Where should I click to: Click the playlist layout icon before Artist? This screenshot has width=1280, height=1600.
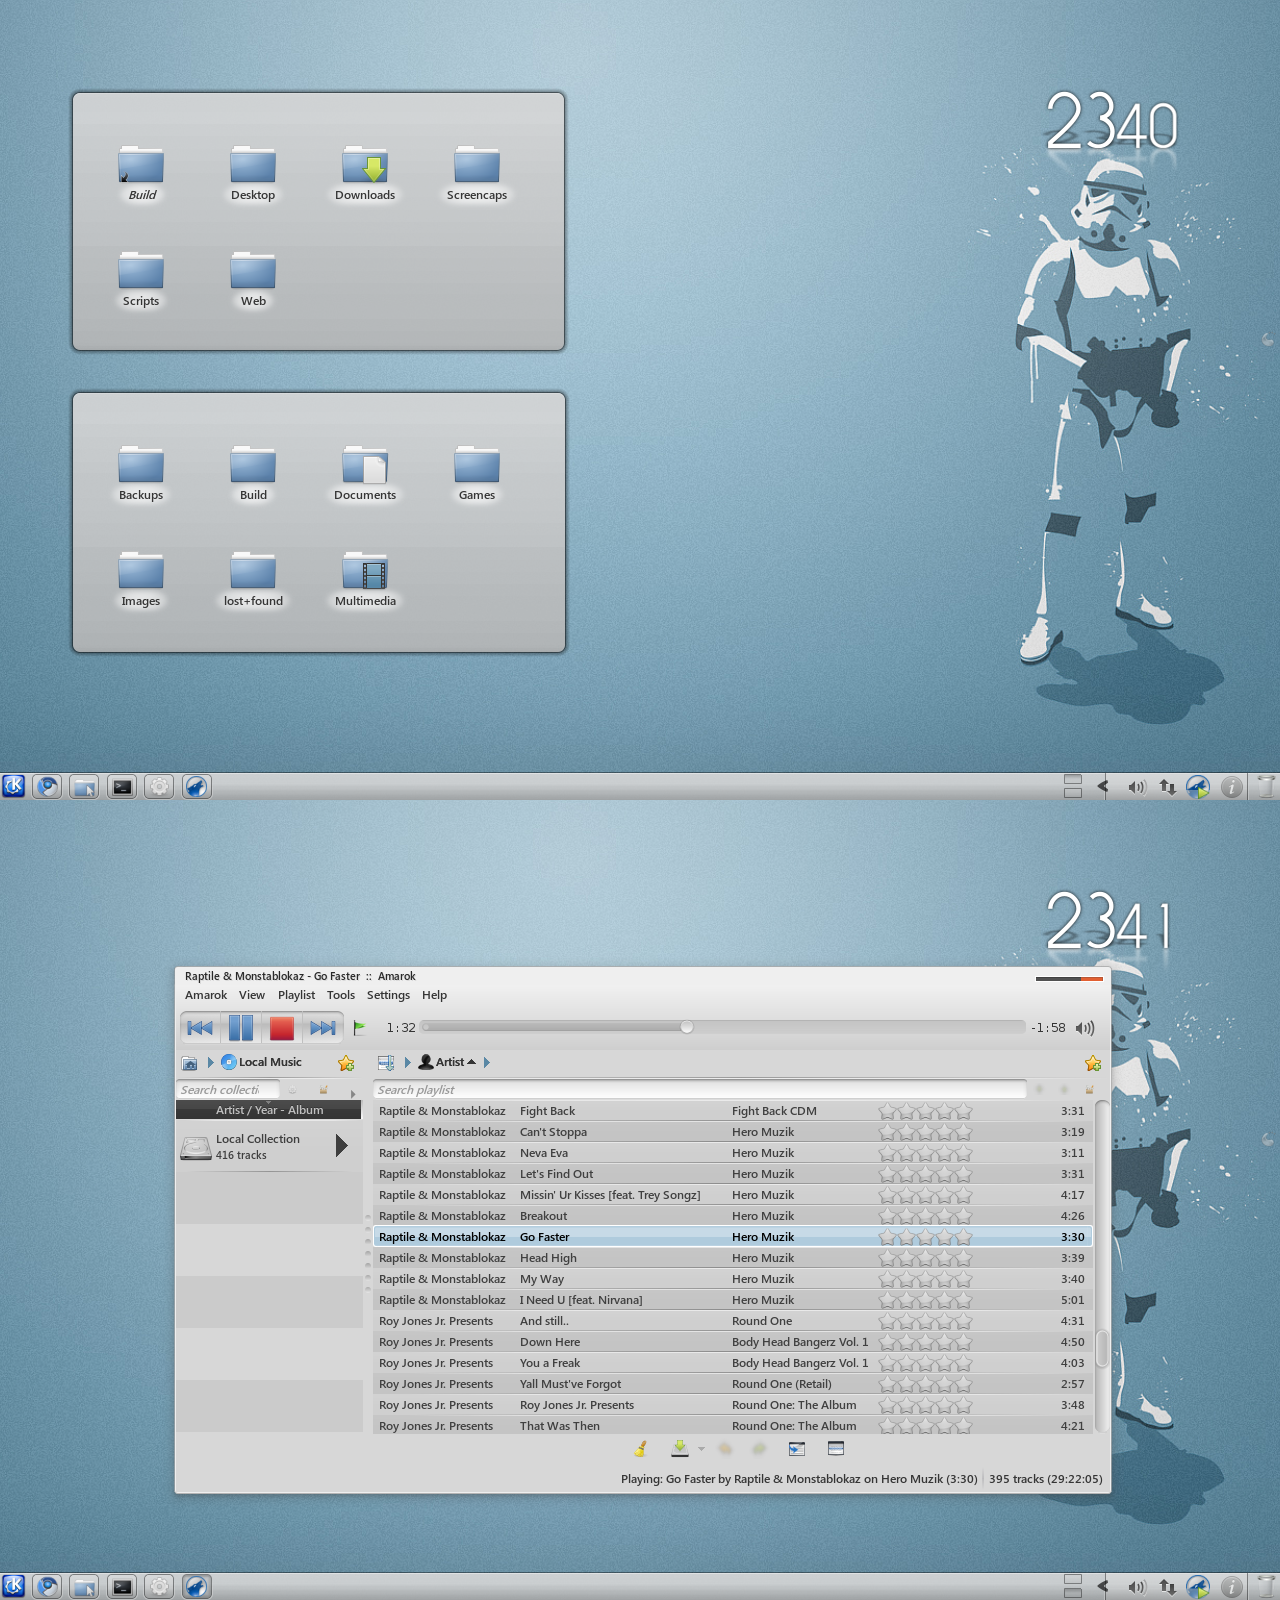pyautogui.click(x=386, y=1063)
